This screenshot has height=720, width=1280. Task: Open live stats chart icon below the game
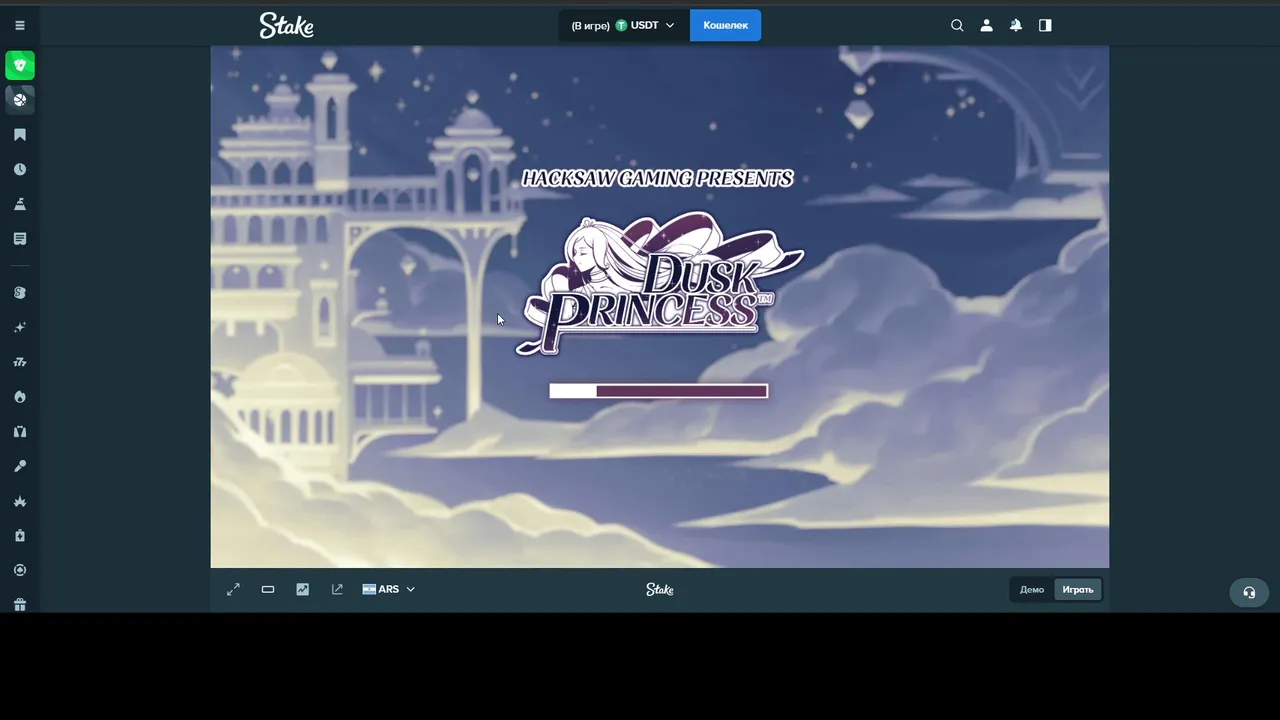tap(302, 590)
